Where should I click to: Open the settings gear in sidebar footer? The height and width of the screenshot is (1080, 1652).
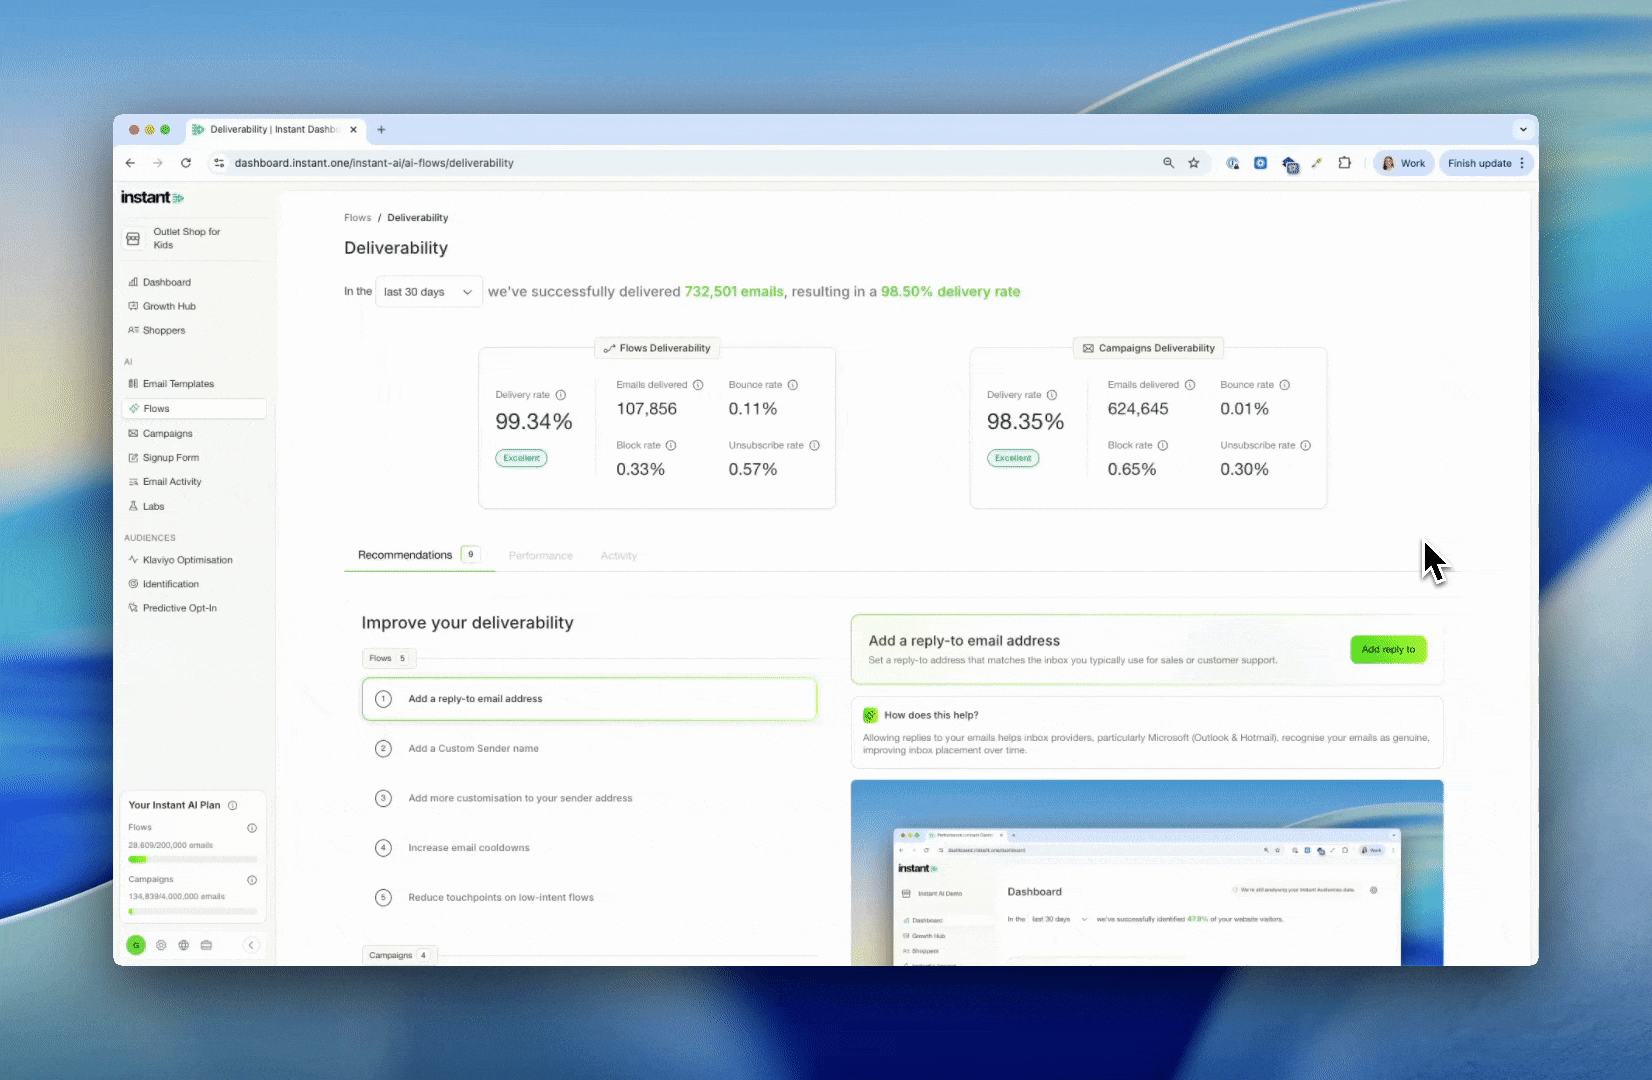[x=161, y=945]
